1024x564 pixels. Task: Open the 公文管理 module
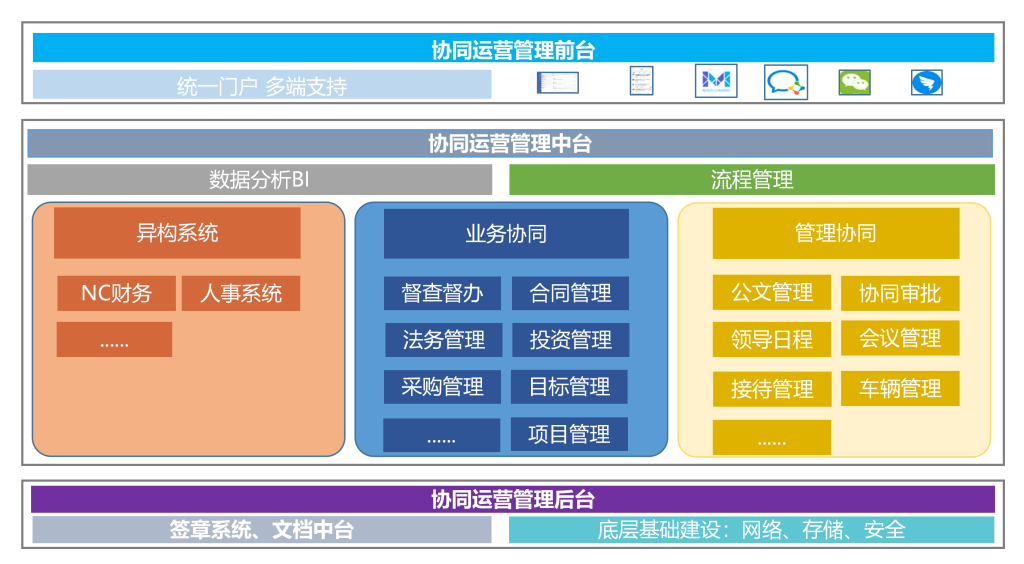[x=772, y=293]
